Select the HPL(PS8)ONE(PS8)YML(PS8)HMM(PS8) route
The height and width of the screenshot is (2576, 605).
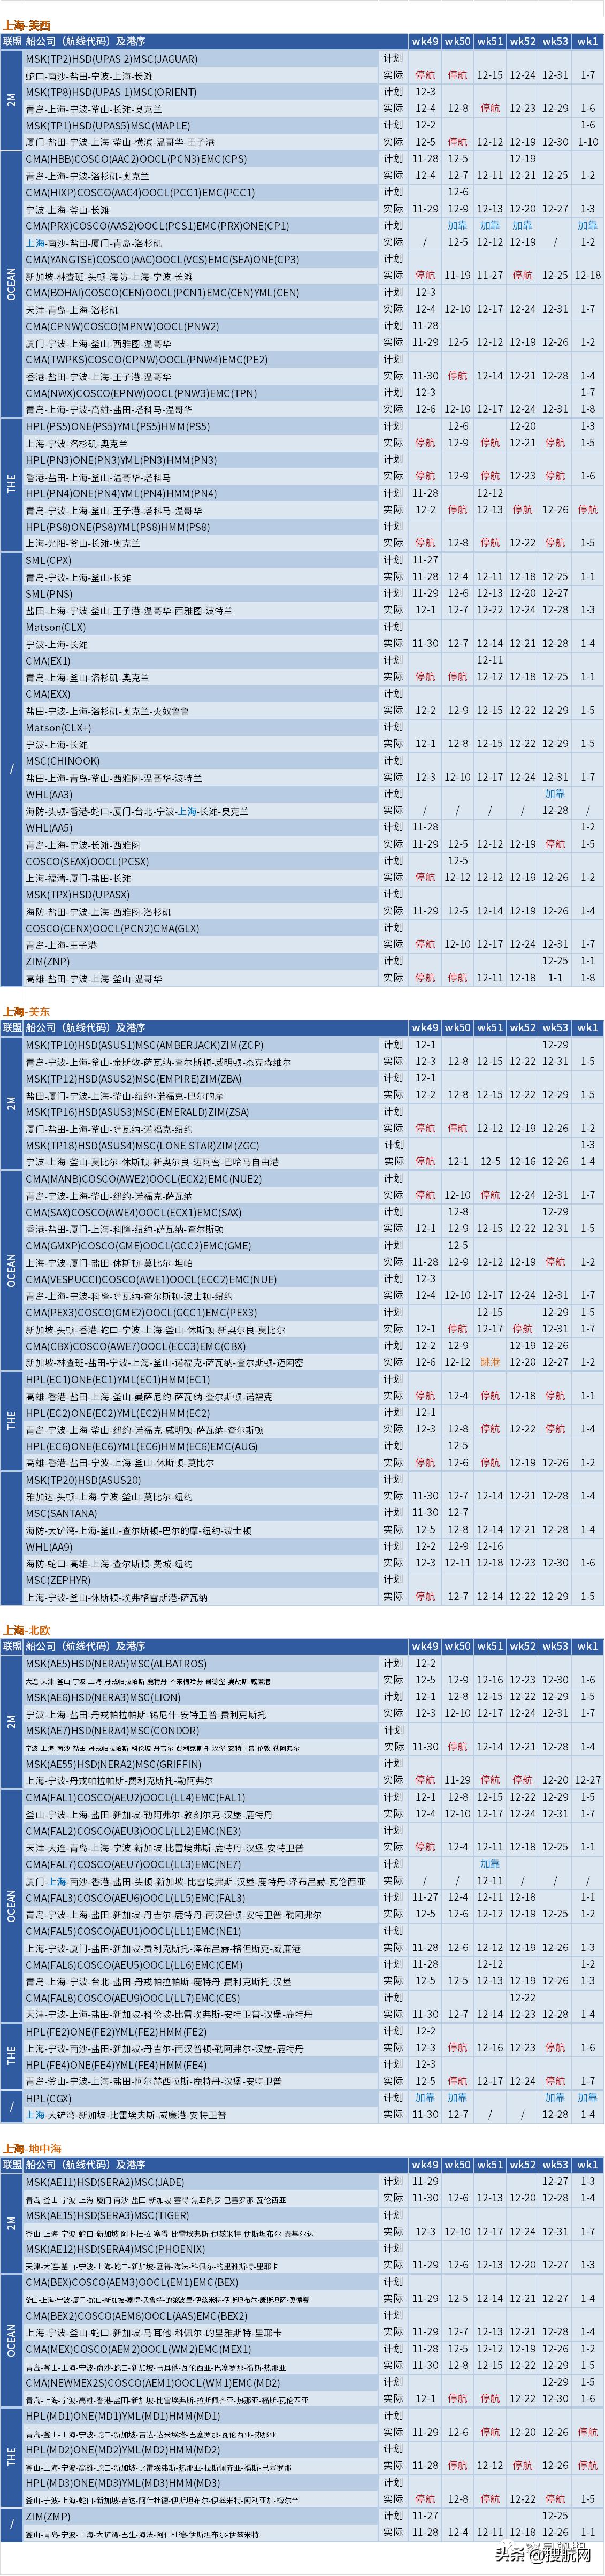point(118,527)
